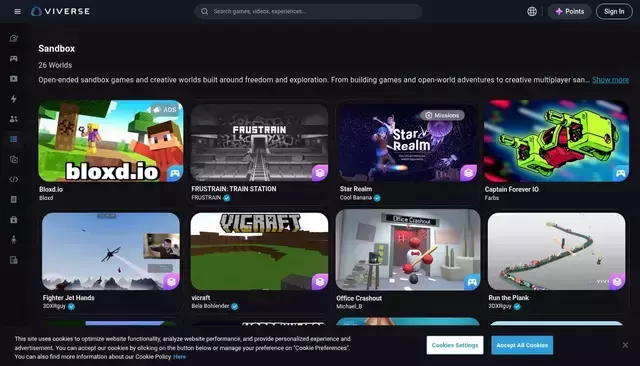Click the 'Star Realm' title text
This screenshot has width=640, height=366.
(x=356, y=189)
